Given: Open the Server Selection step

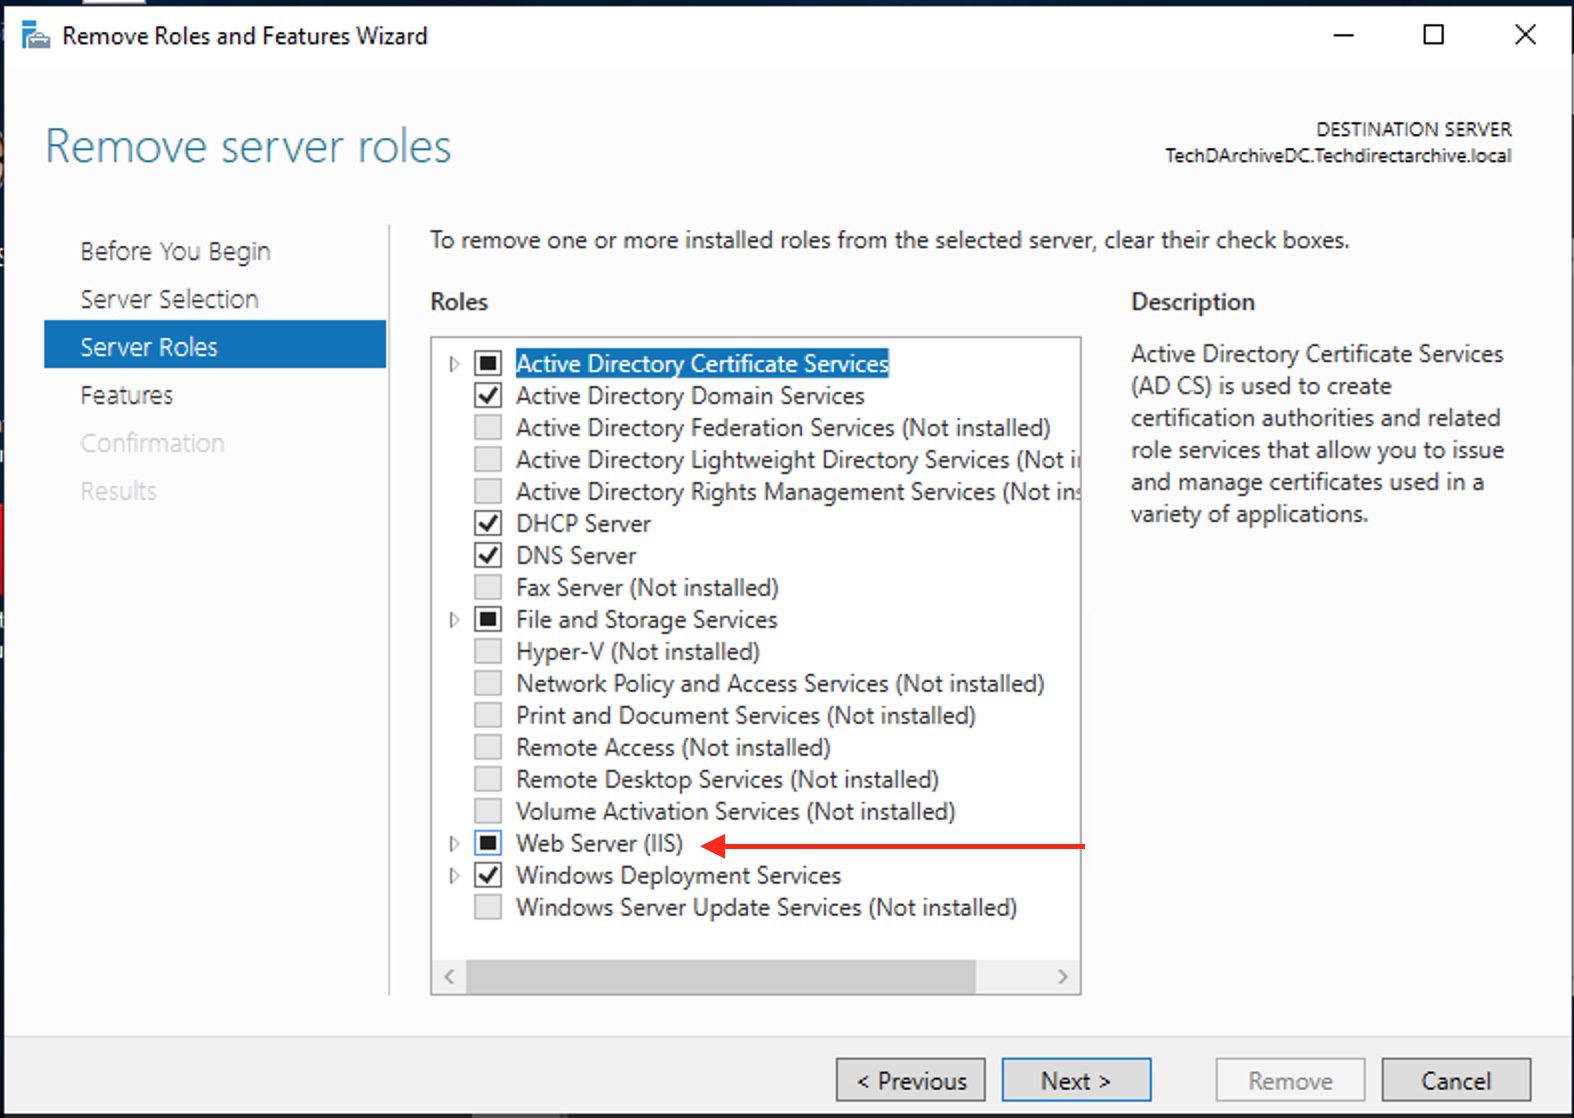Looking at the screenshot, I should click(169, 299).
